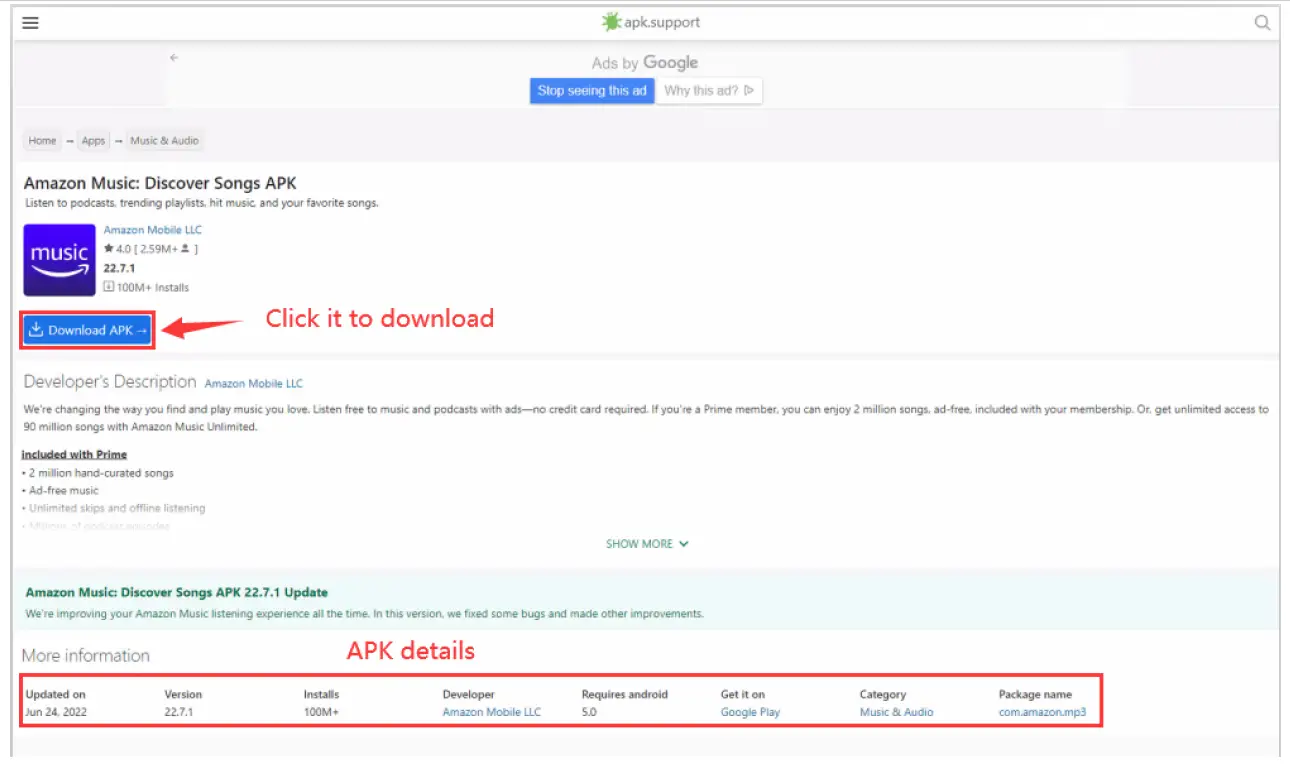1290x764 pixels.
Task: Click the Download APK button
Action: tap(88, 330)
